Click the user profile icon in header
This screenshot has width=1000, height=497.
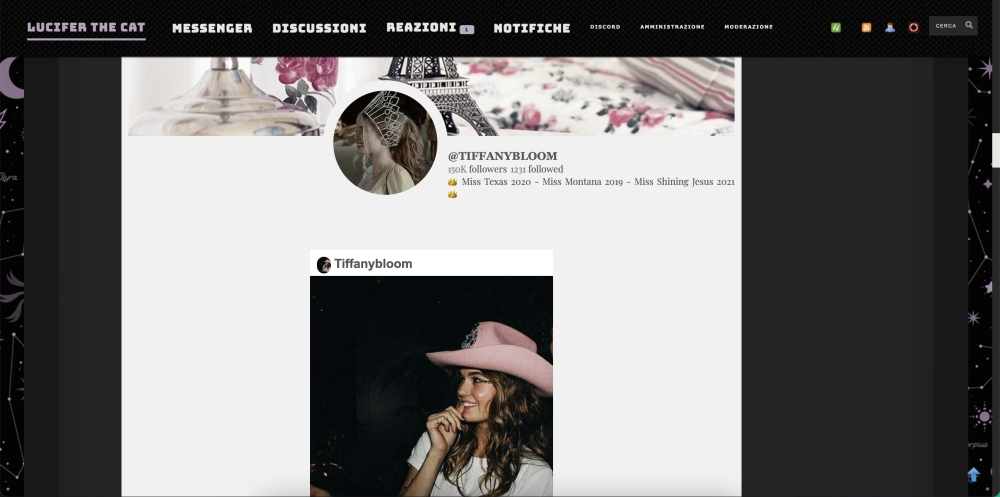coord(890,27)
